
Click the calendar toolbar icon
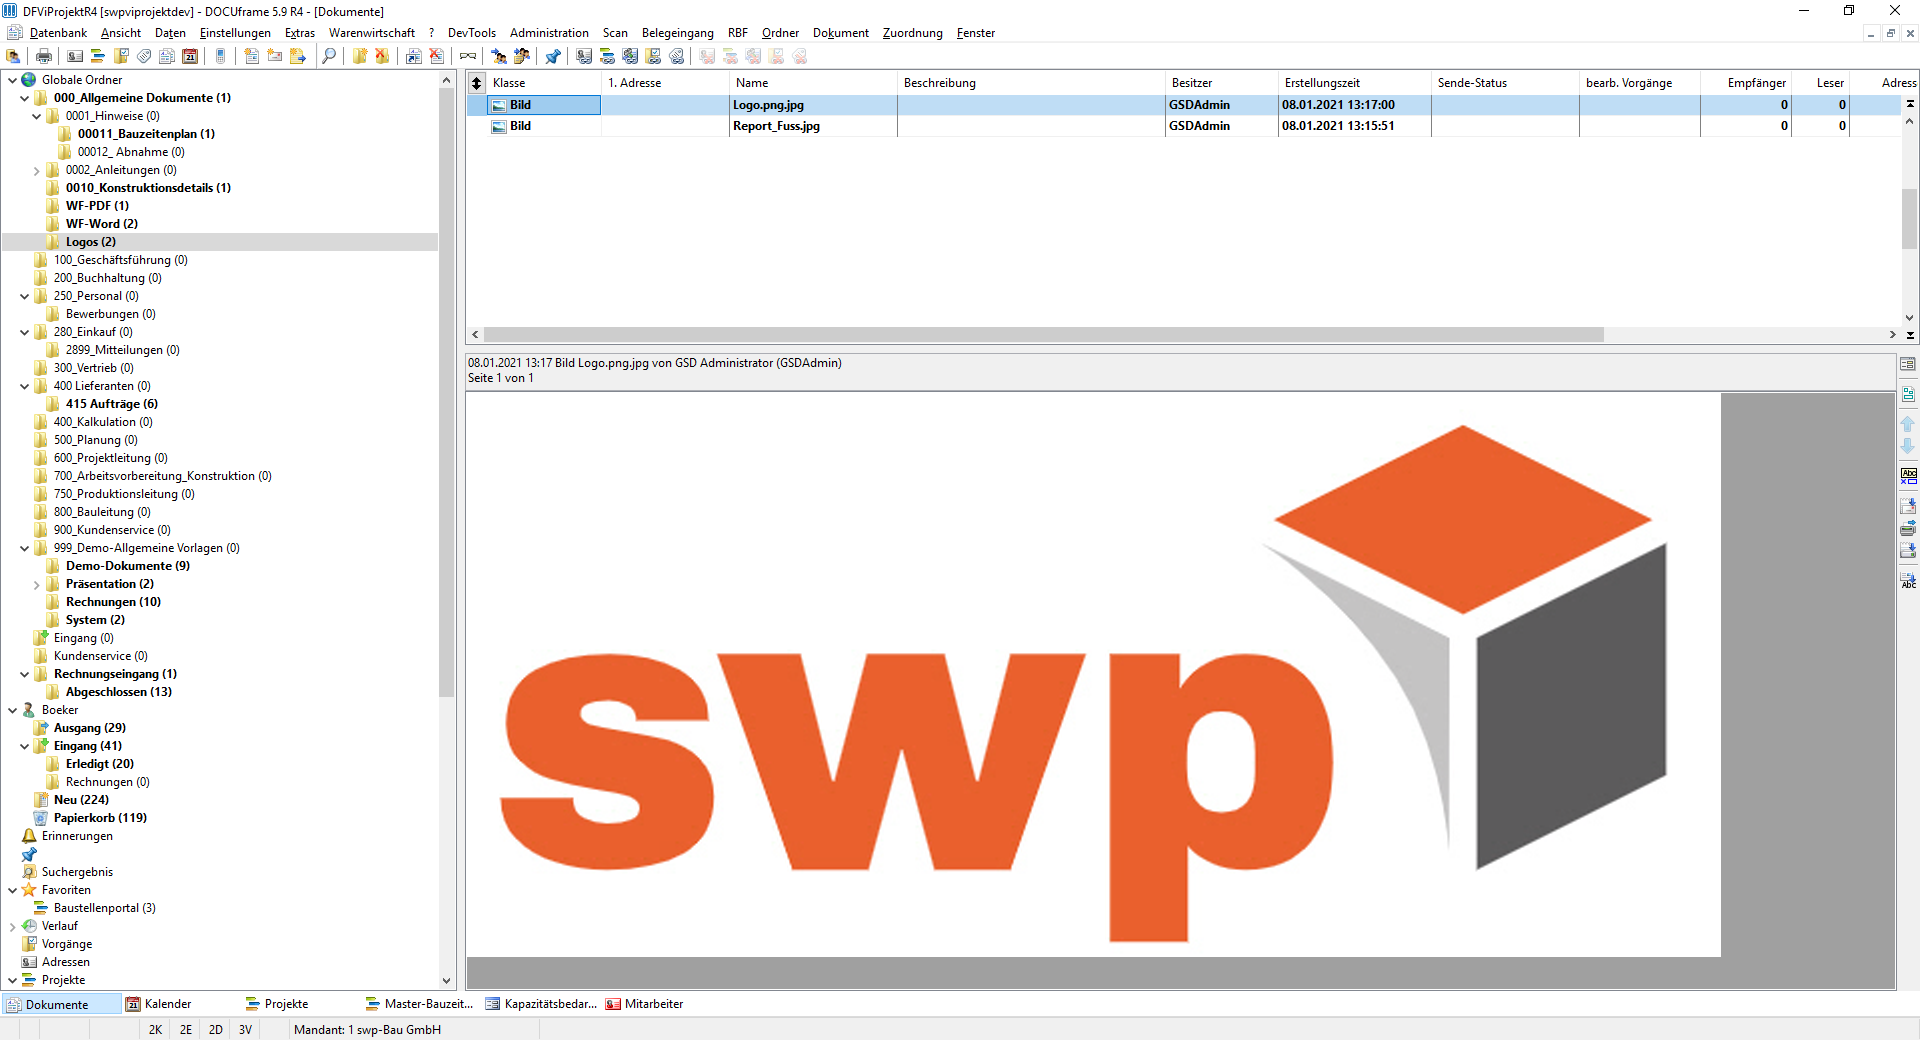[x=190, y=56]
